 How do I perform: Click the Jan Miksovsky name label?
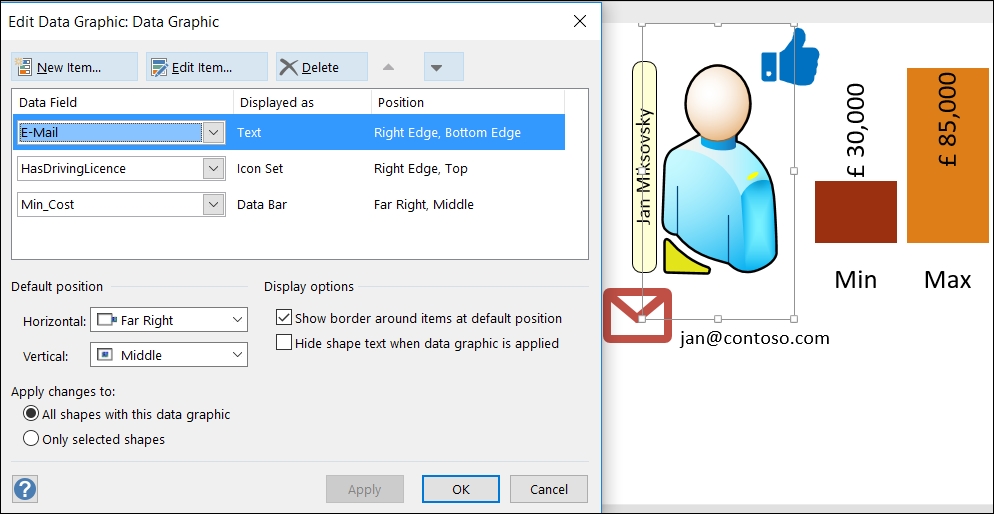644,167
